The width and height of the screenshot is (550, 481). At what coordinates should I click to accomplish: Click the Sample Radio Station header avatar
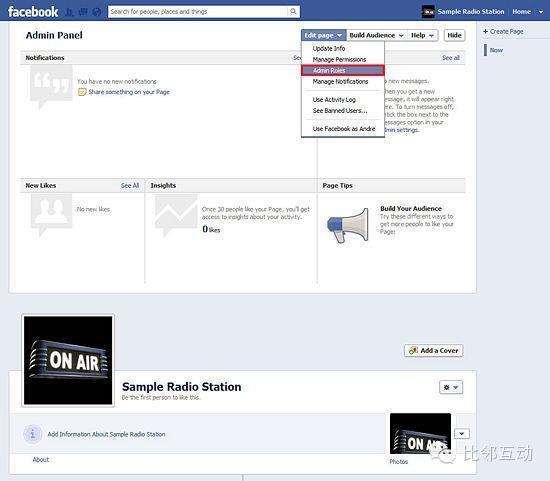(x=428, y=12)
